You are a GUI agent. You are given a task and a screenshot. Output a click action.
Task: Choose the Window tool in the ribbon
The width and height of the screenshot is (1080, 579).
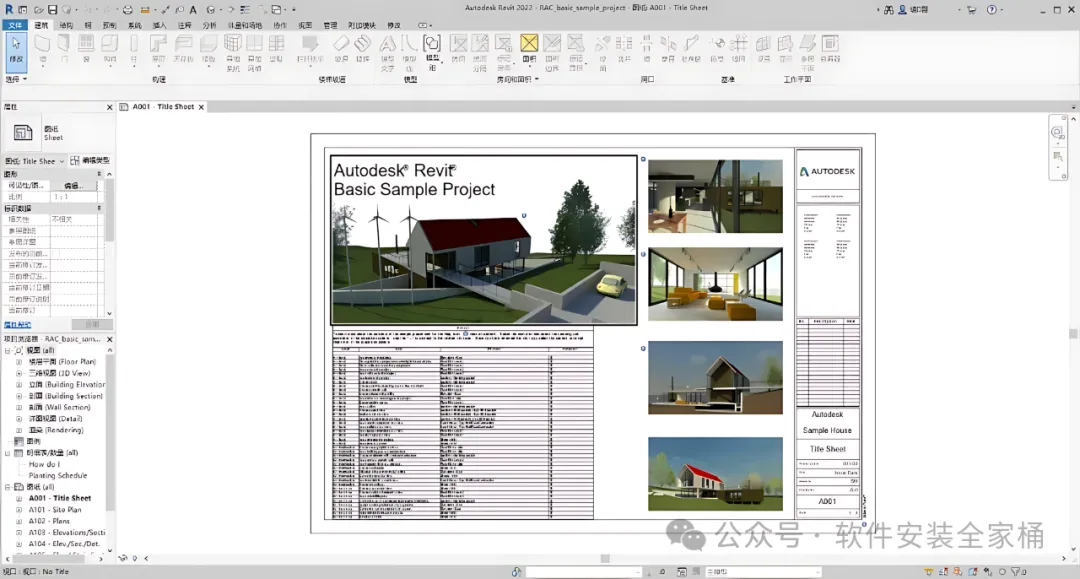[x=86, y=48]
